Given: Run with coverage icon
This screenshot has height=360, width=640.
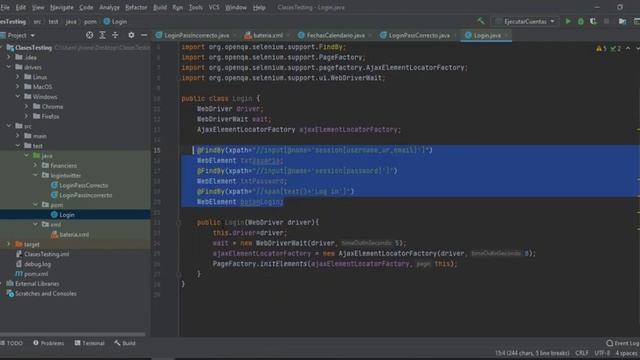Looking at the screenshot, I should [593, 21].
